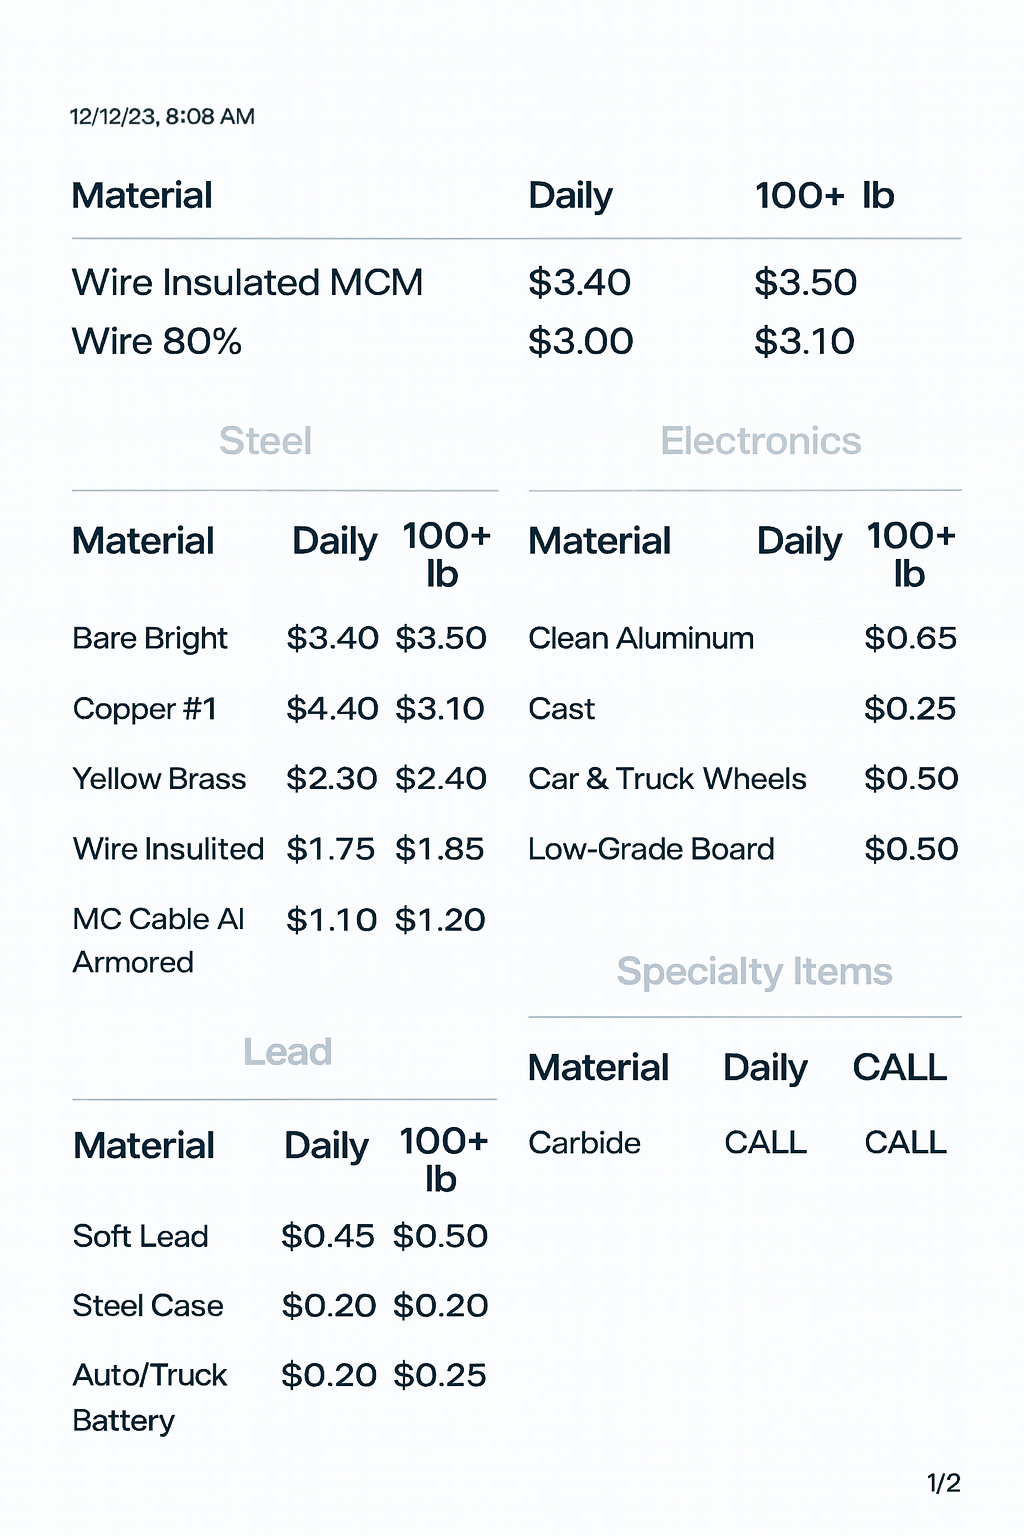Click the $0.65 Clean Aluminum price
This screenshot has width=1024, height=1536.
pyautogui.click(x=910, y=638)
